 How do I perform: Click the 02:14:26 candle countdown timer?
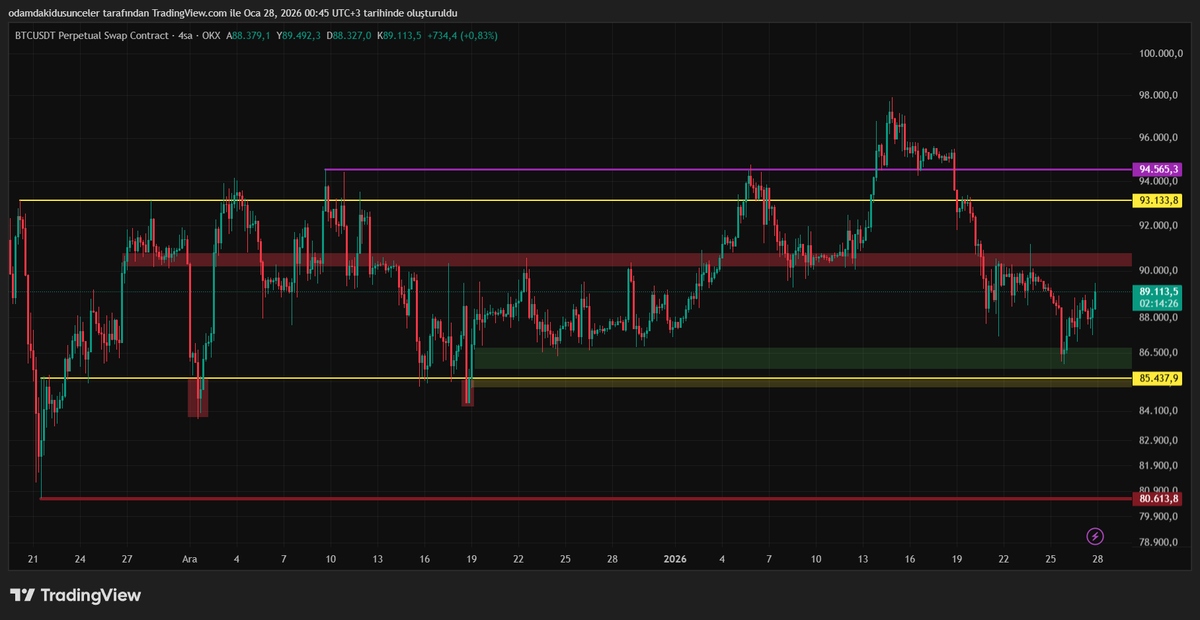(x=1158, y=303)
